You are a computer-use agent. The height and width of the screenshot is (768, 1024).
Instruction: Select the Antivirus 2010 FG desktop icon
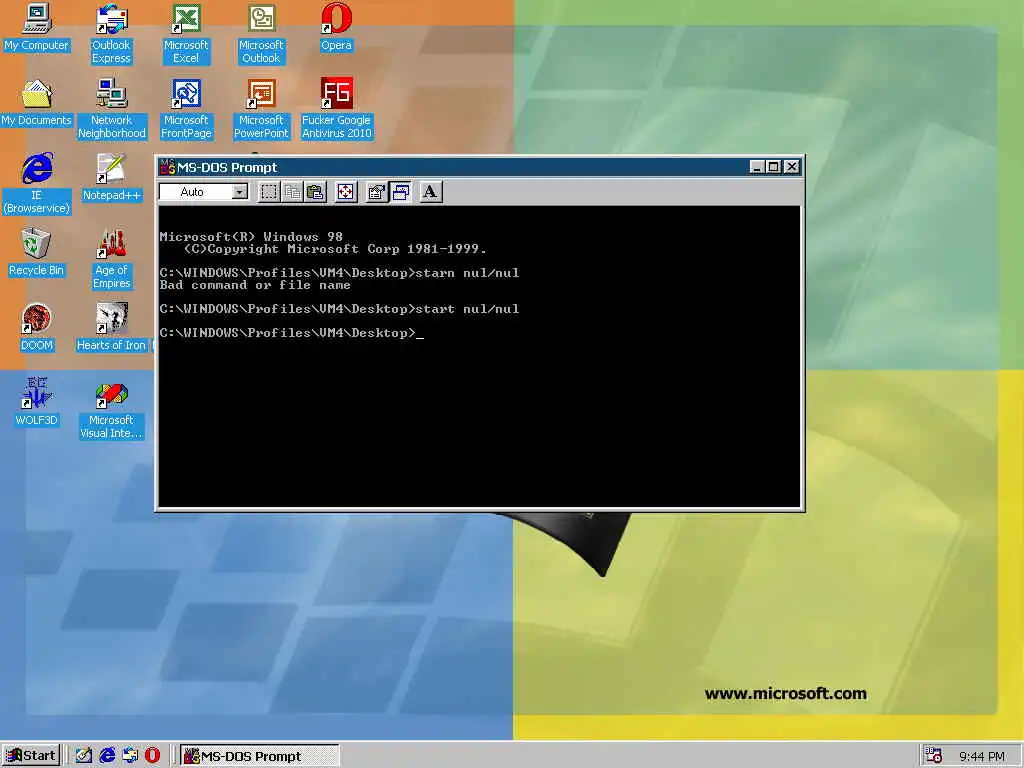336,108
